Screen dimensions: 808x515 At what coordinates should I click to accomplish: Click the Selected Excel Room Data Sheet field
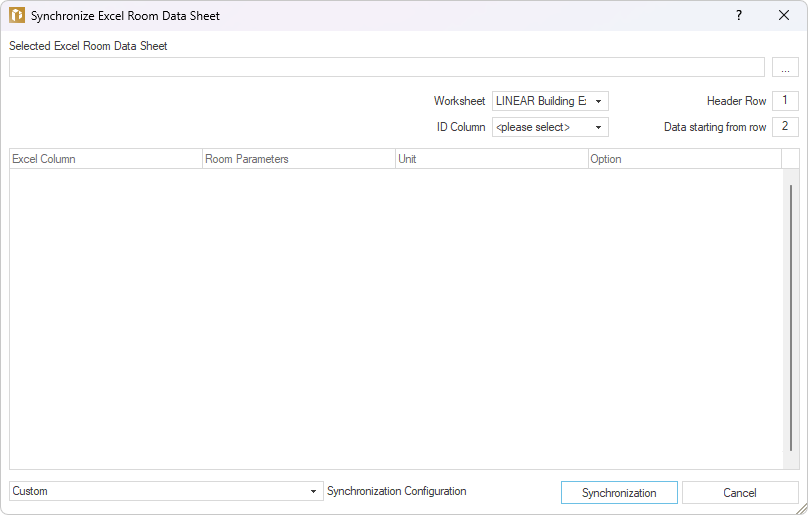pos(386,68)
